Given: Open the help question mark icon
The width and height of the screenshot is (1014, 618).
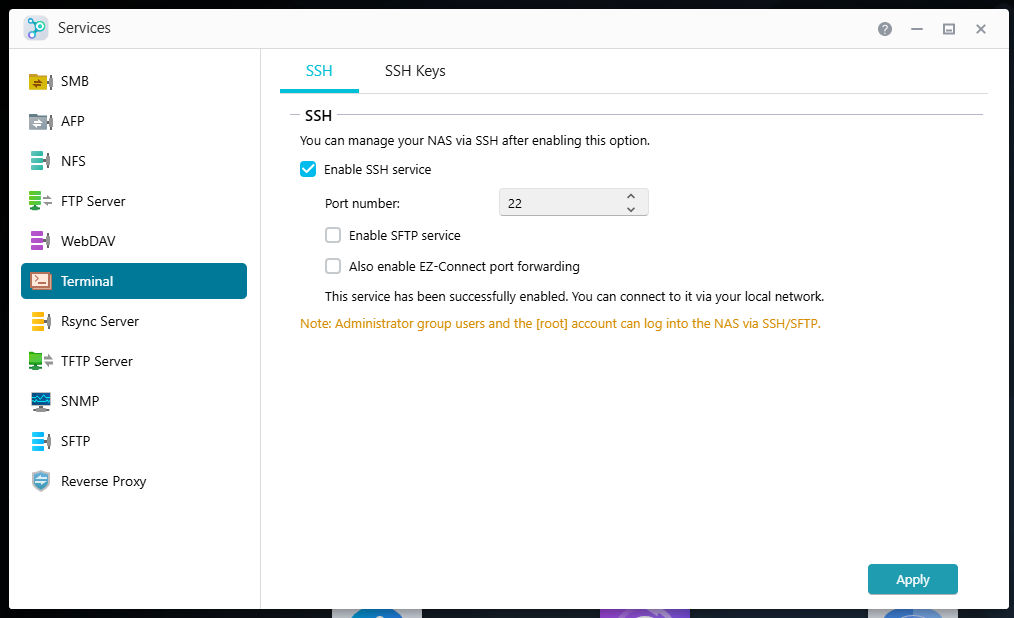Looking at the screenshot, I should pos(885,29).
